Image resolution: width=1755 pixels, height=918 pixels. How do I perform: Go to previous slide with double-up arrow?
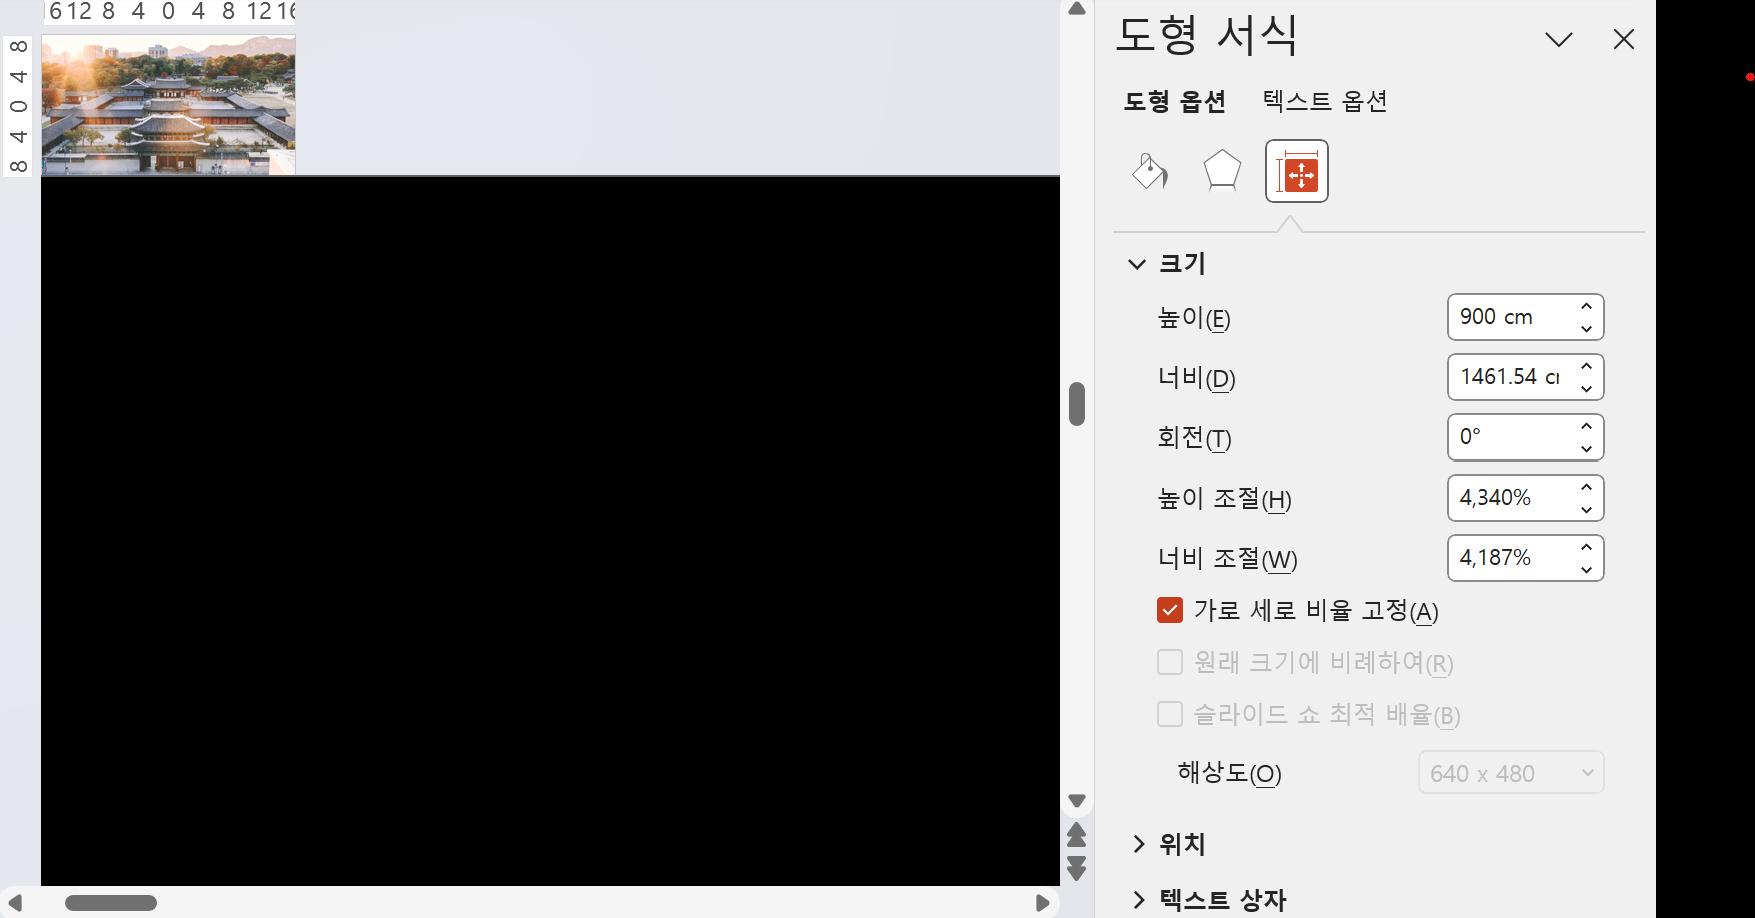[1077, 835]
